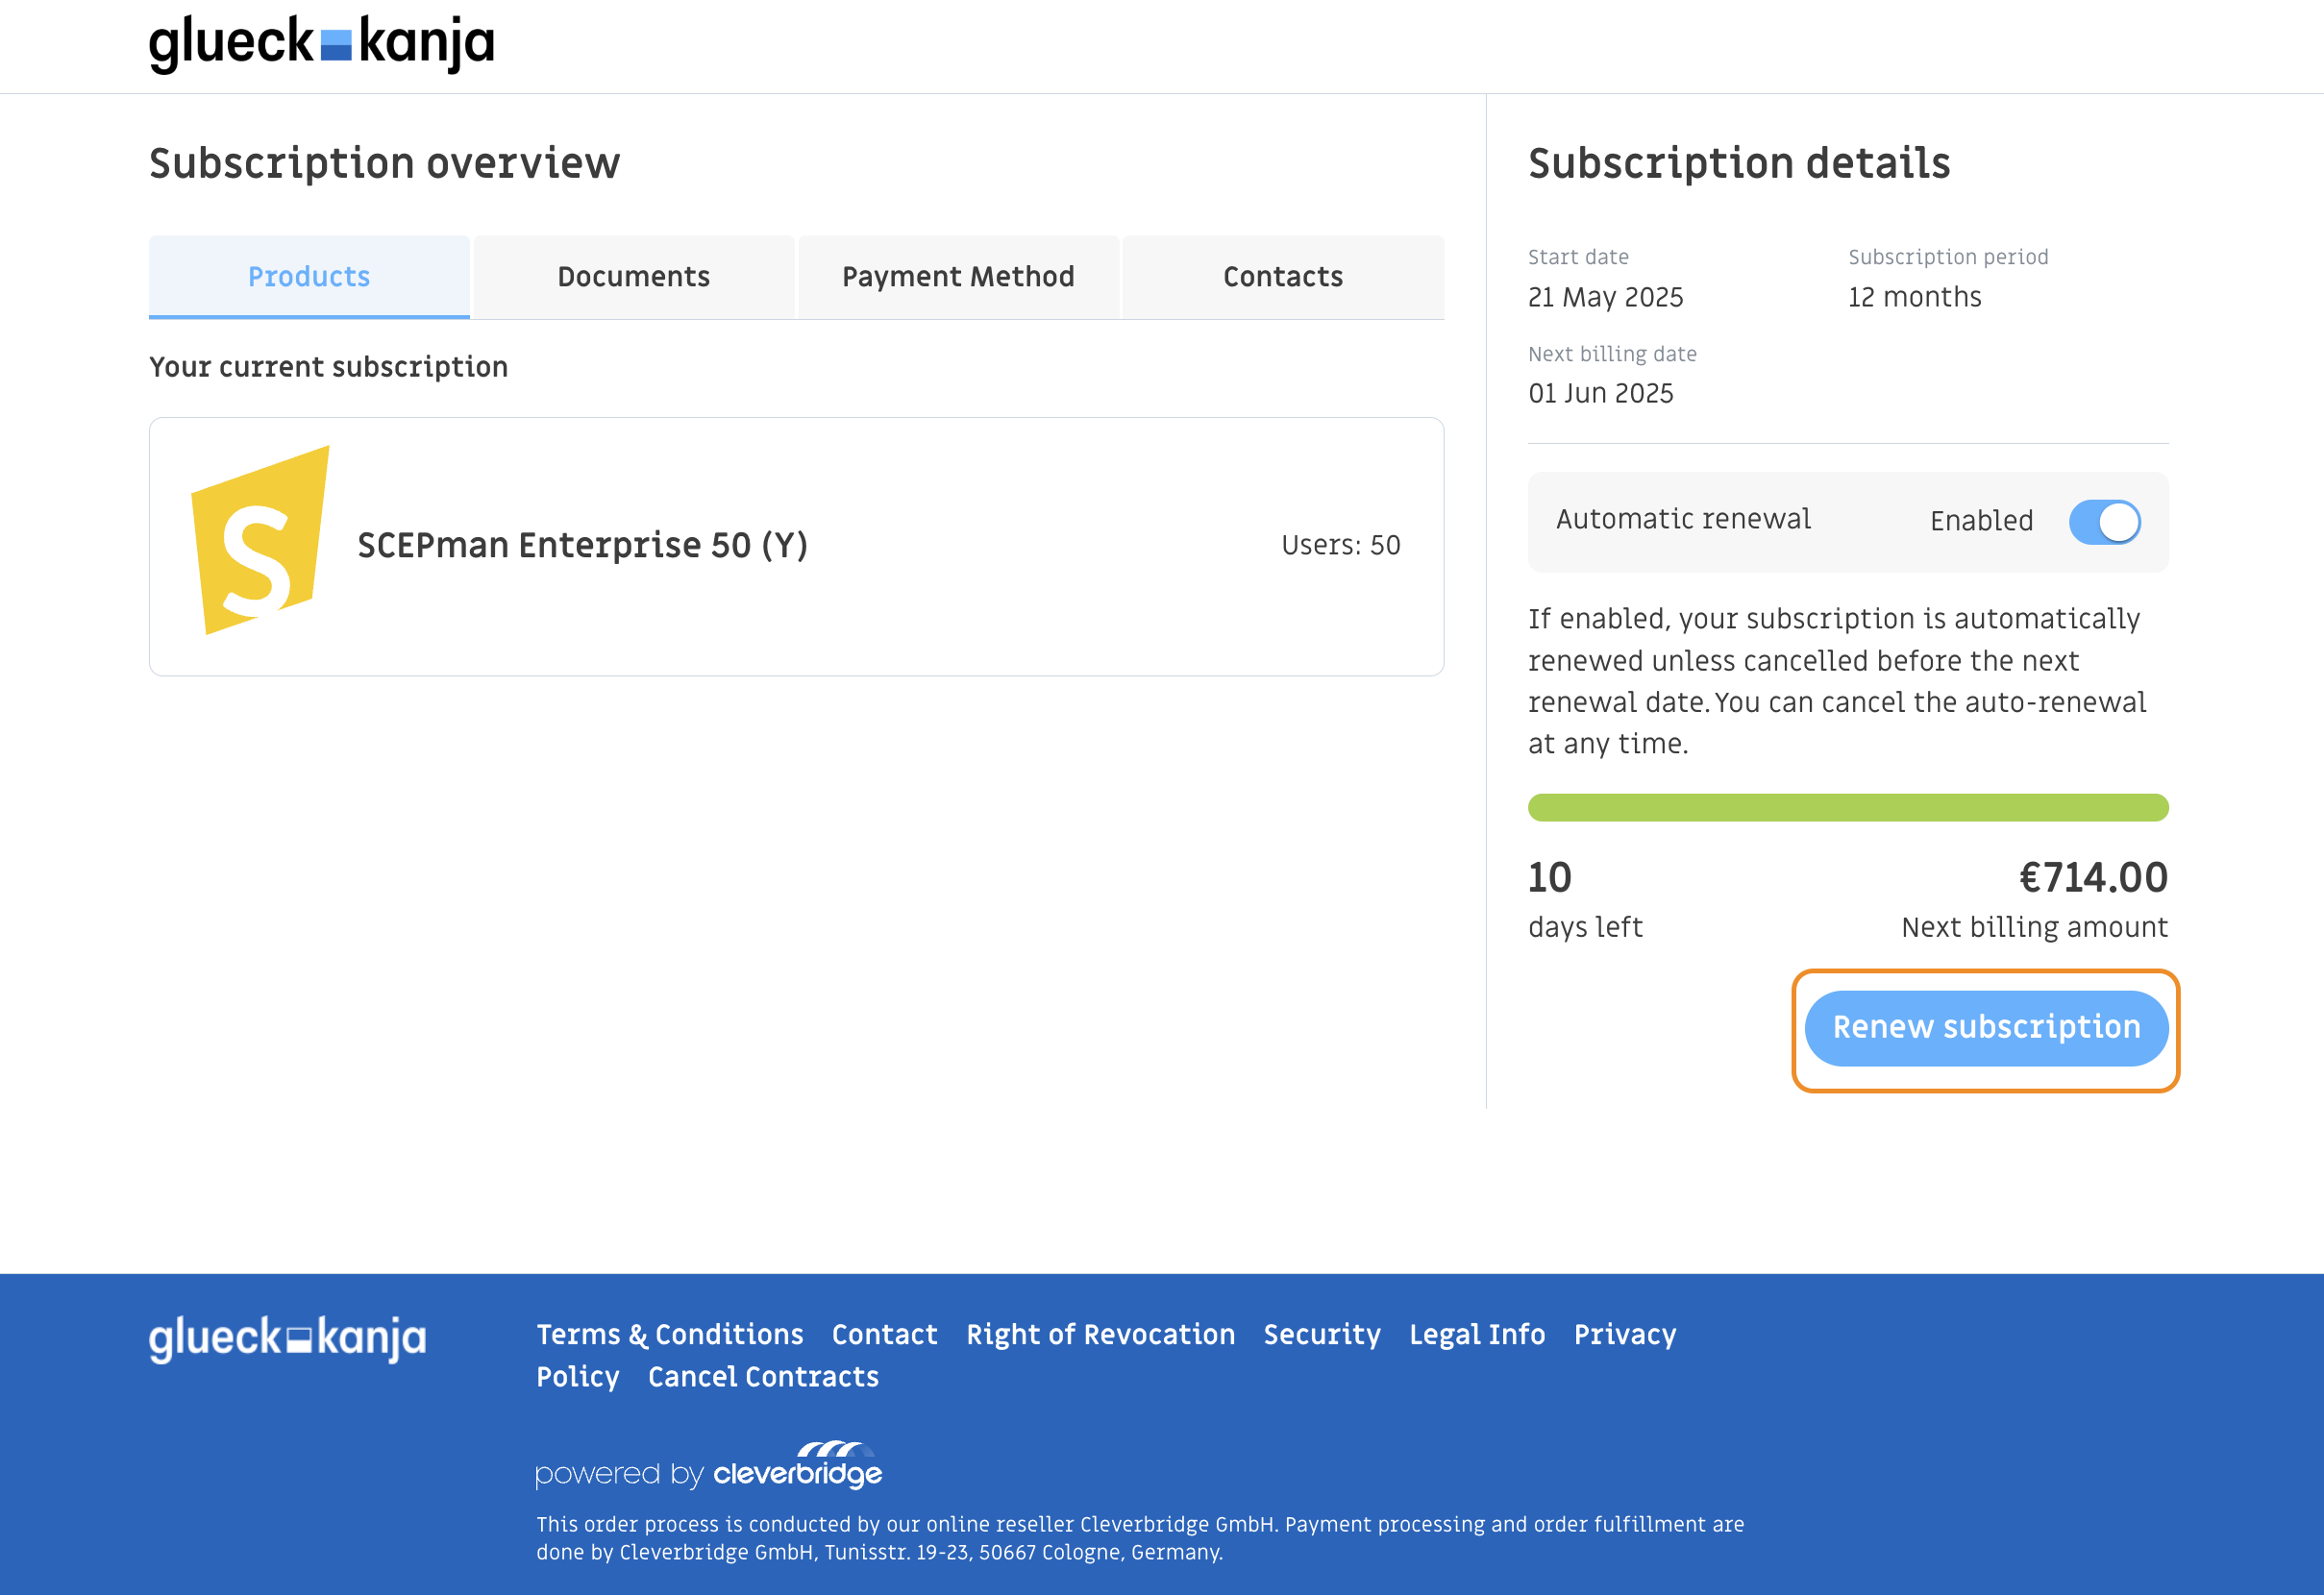
Task: Open the Privacy Policy link
Action: tap(1624, 1335)
